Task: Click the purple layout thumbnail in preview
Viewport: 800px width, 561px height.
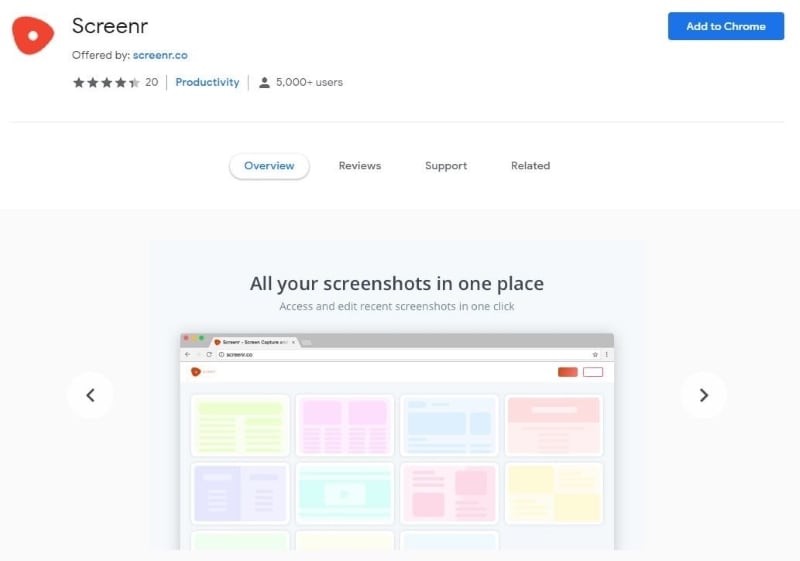Action: [240, 493]
